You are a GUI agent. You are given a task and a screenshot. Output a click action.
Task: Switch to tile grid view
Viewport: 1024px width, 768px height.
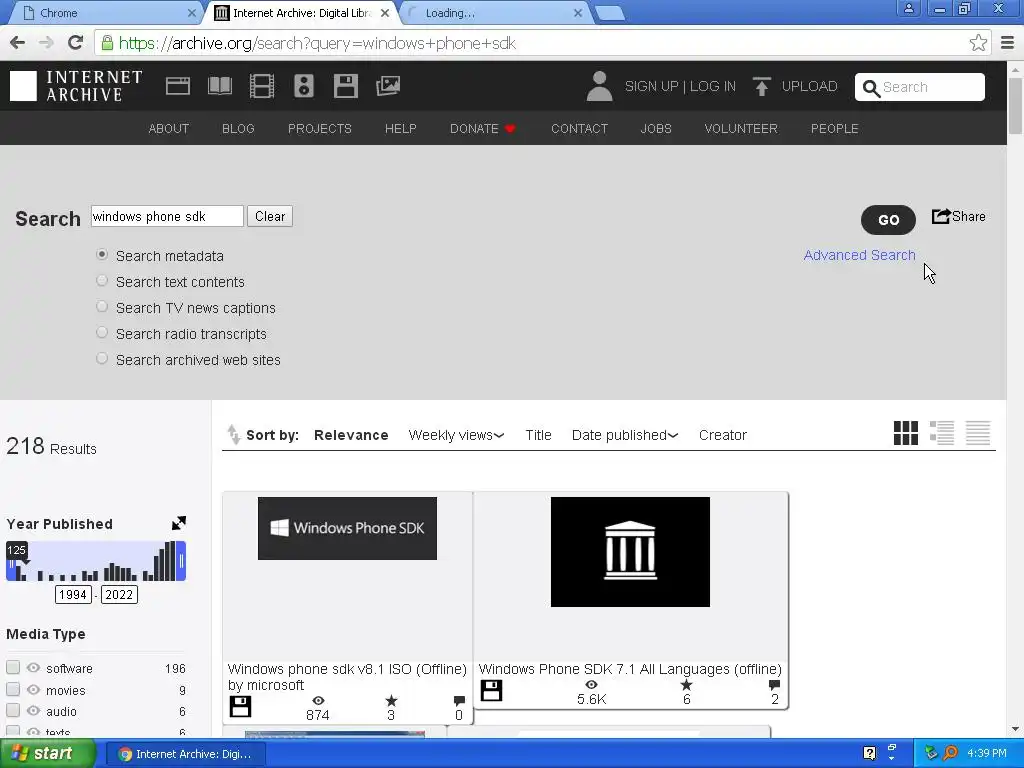[x=906, y=433]
